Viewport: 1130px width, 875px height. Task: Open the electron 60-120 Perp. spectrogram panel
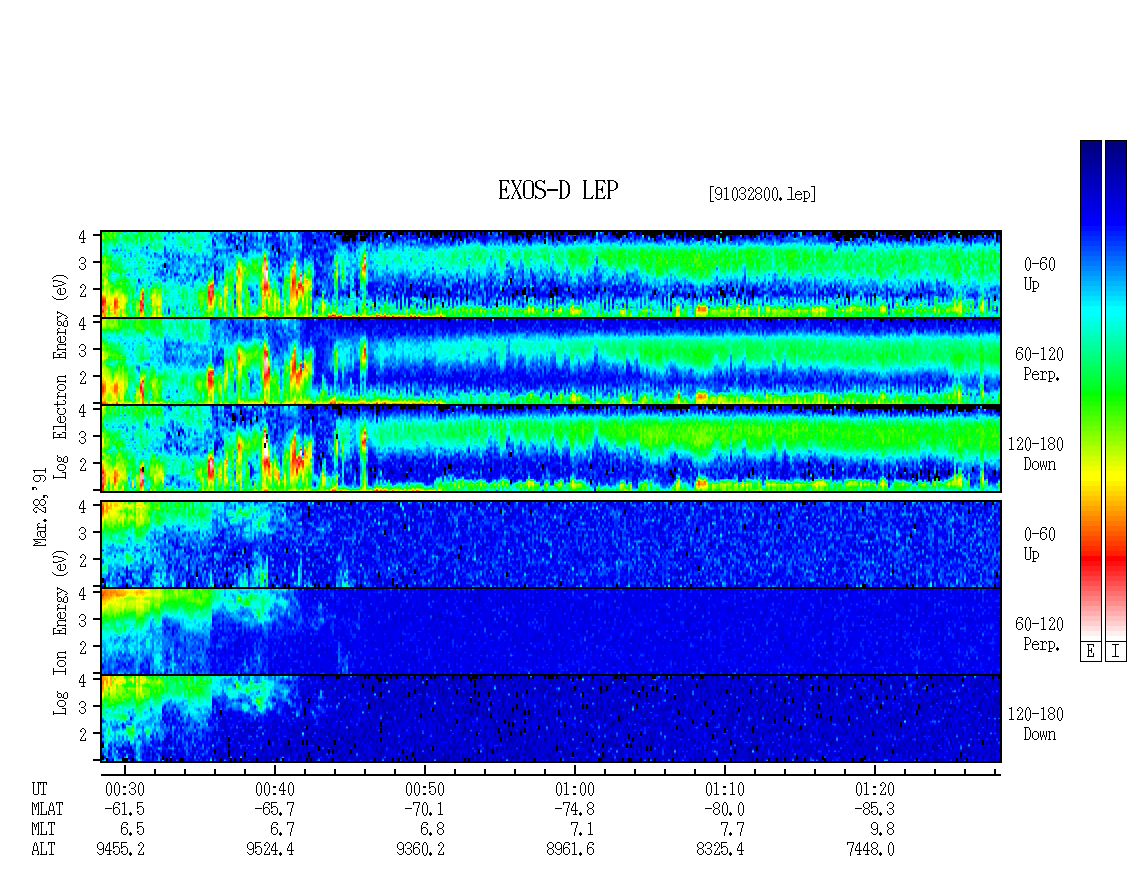click(x=551, y=361)
